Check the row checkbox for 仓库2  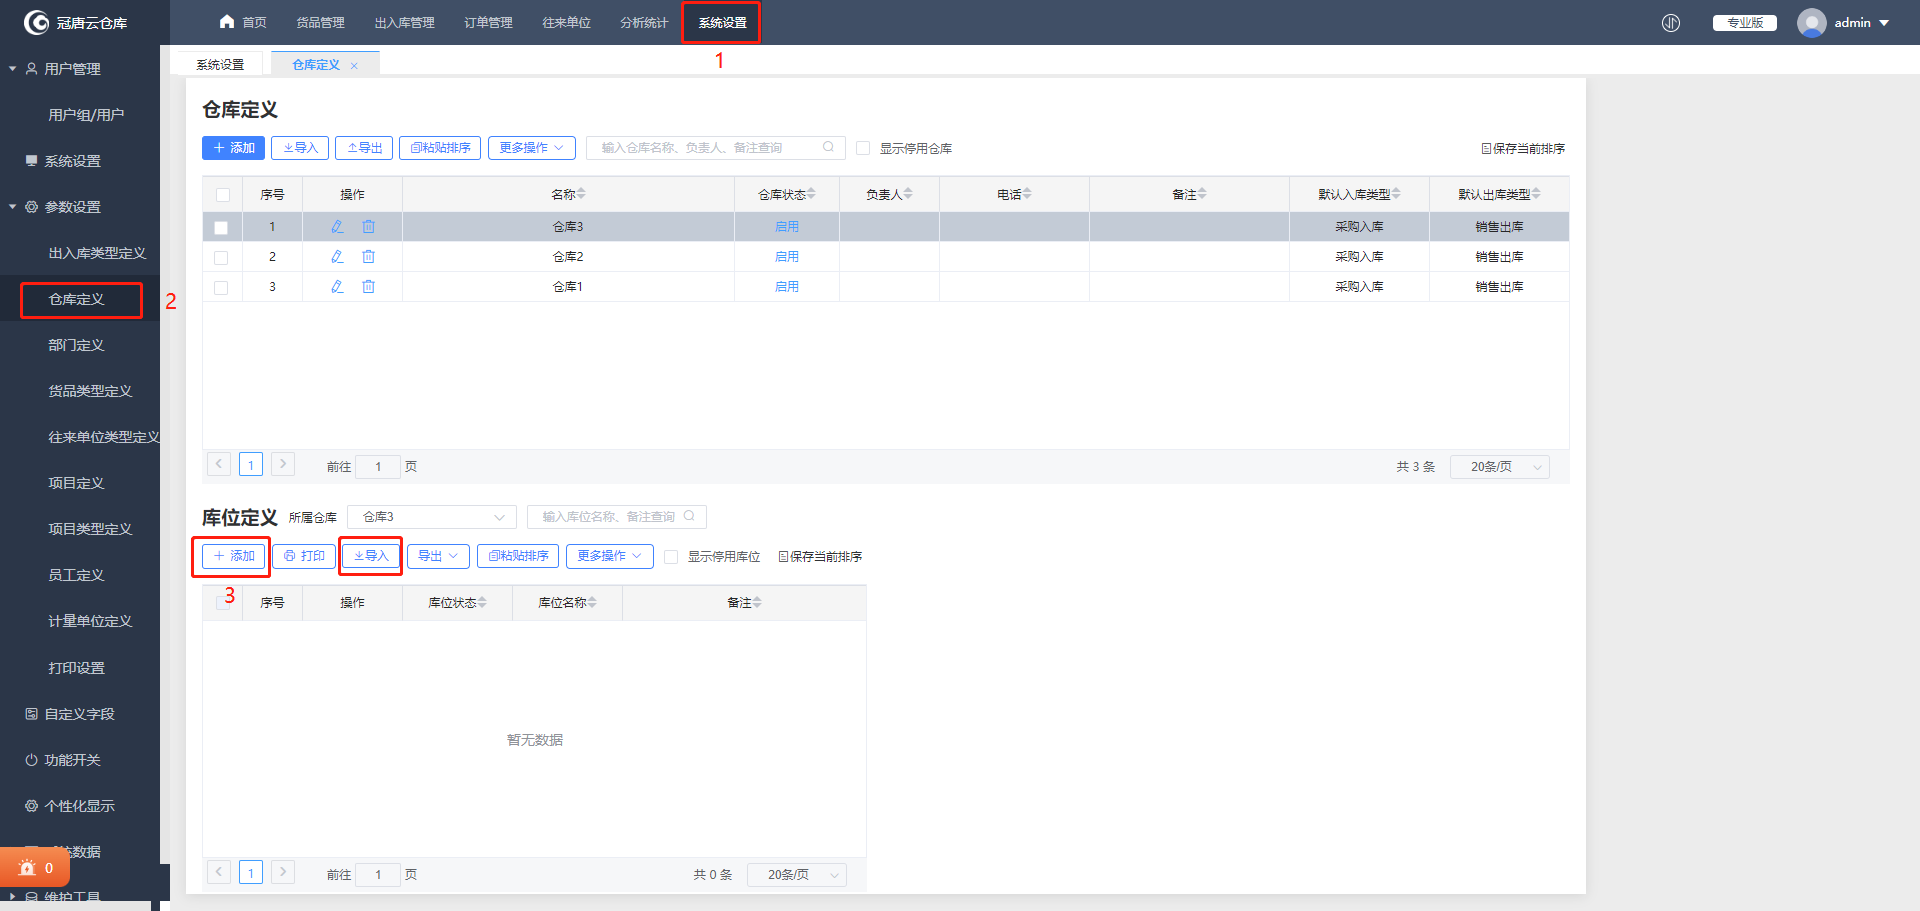pyautogui.click(x=221, y=258)
